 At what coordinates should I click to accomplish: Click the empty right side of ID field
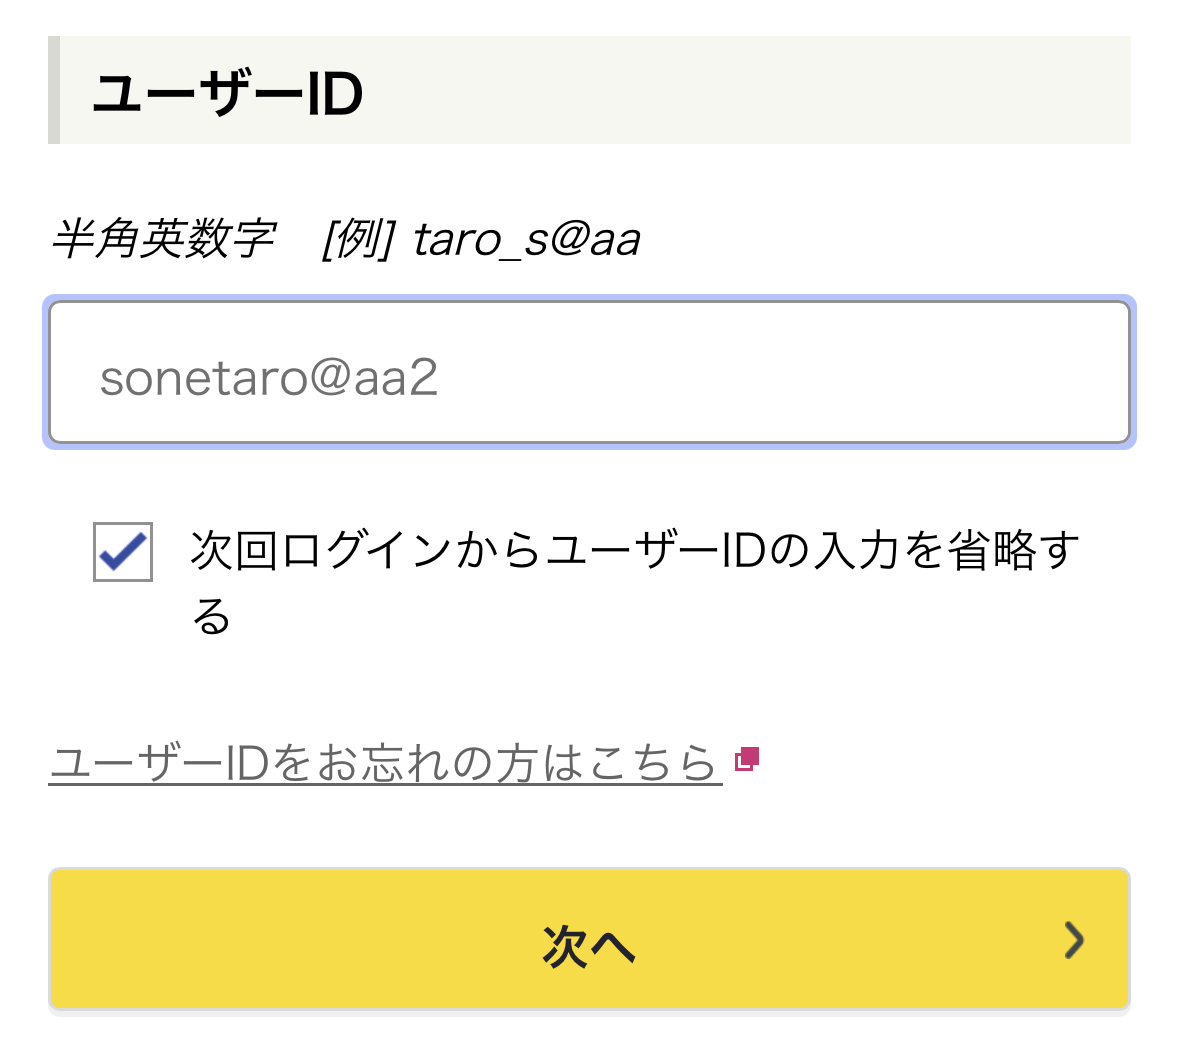click(900, 373)
